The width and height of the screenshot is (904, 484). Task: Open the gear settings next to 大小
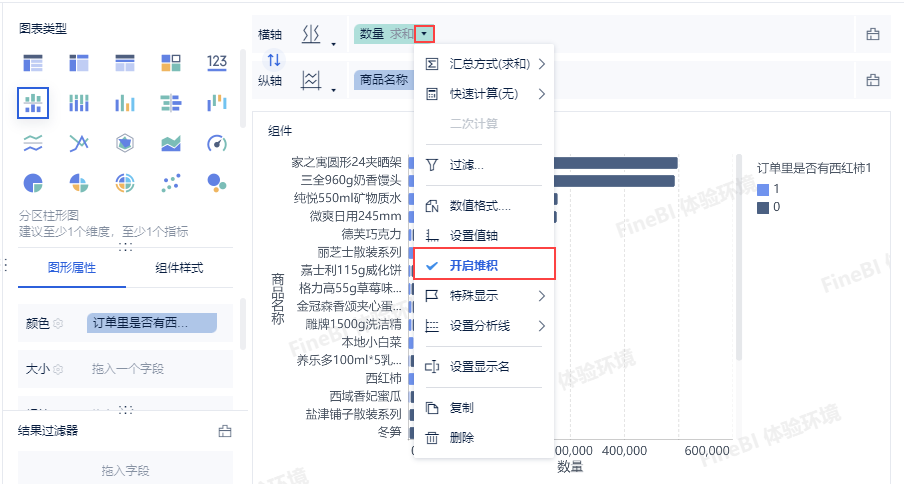click(x=58, y=369)
